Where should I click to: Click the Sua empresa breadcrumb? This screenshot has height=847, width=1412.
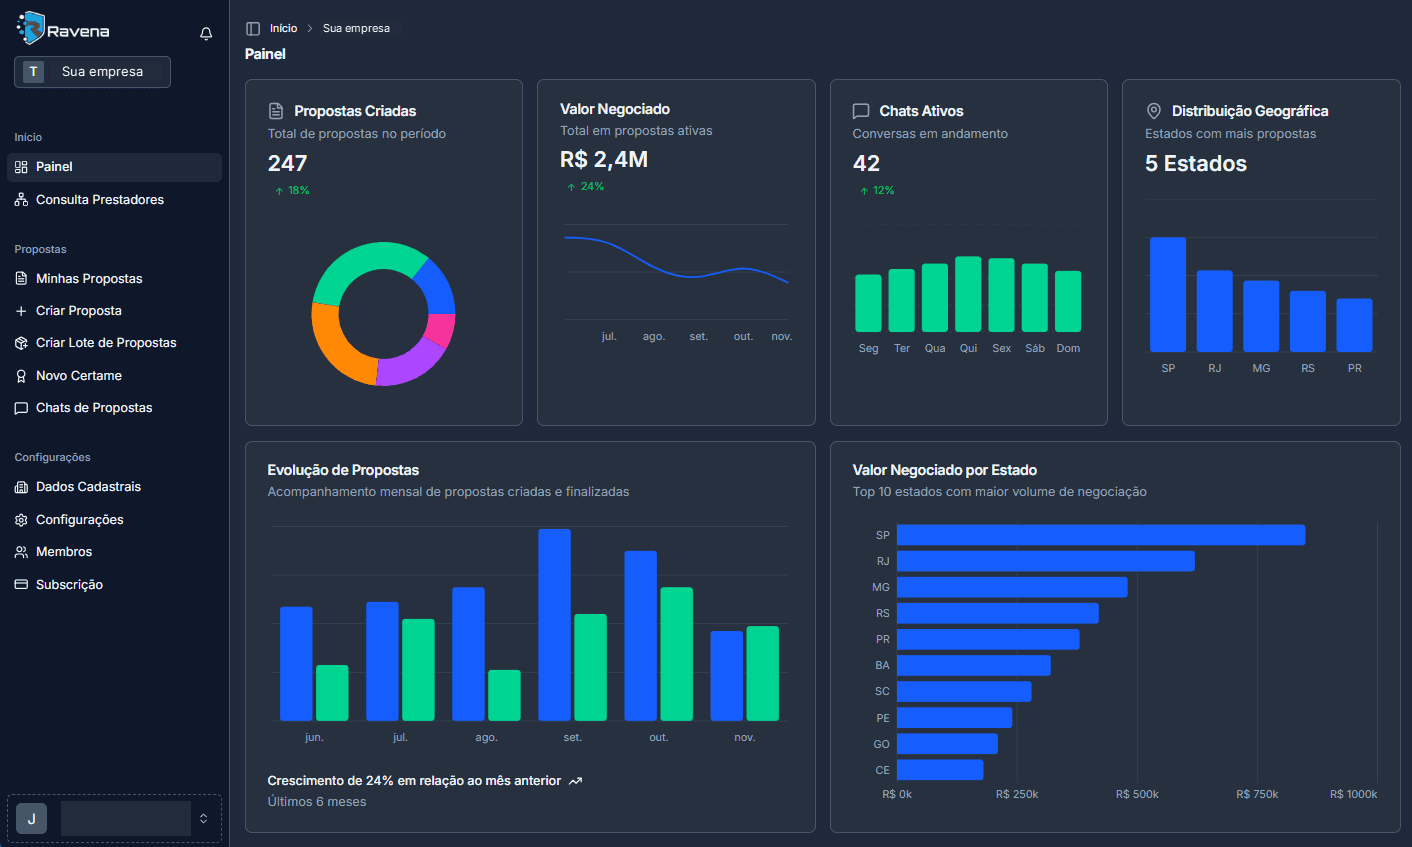click(356, 29)
